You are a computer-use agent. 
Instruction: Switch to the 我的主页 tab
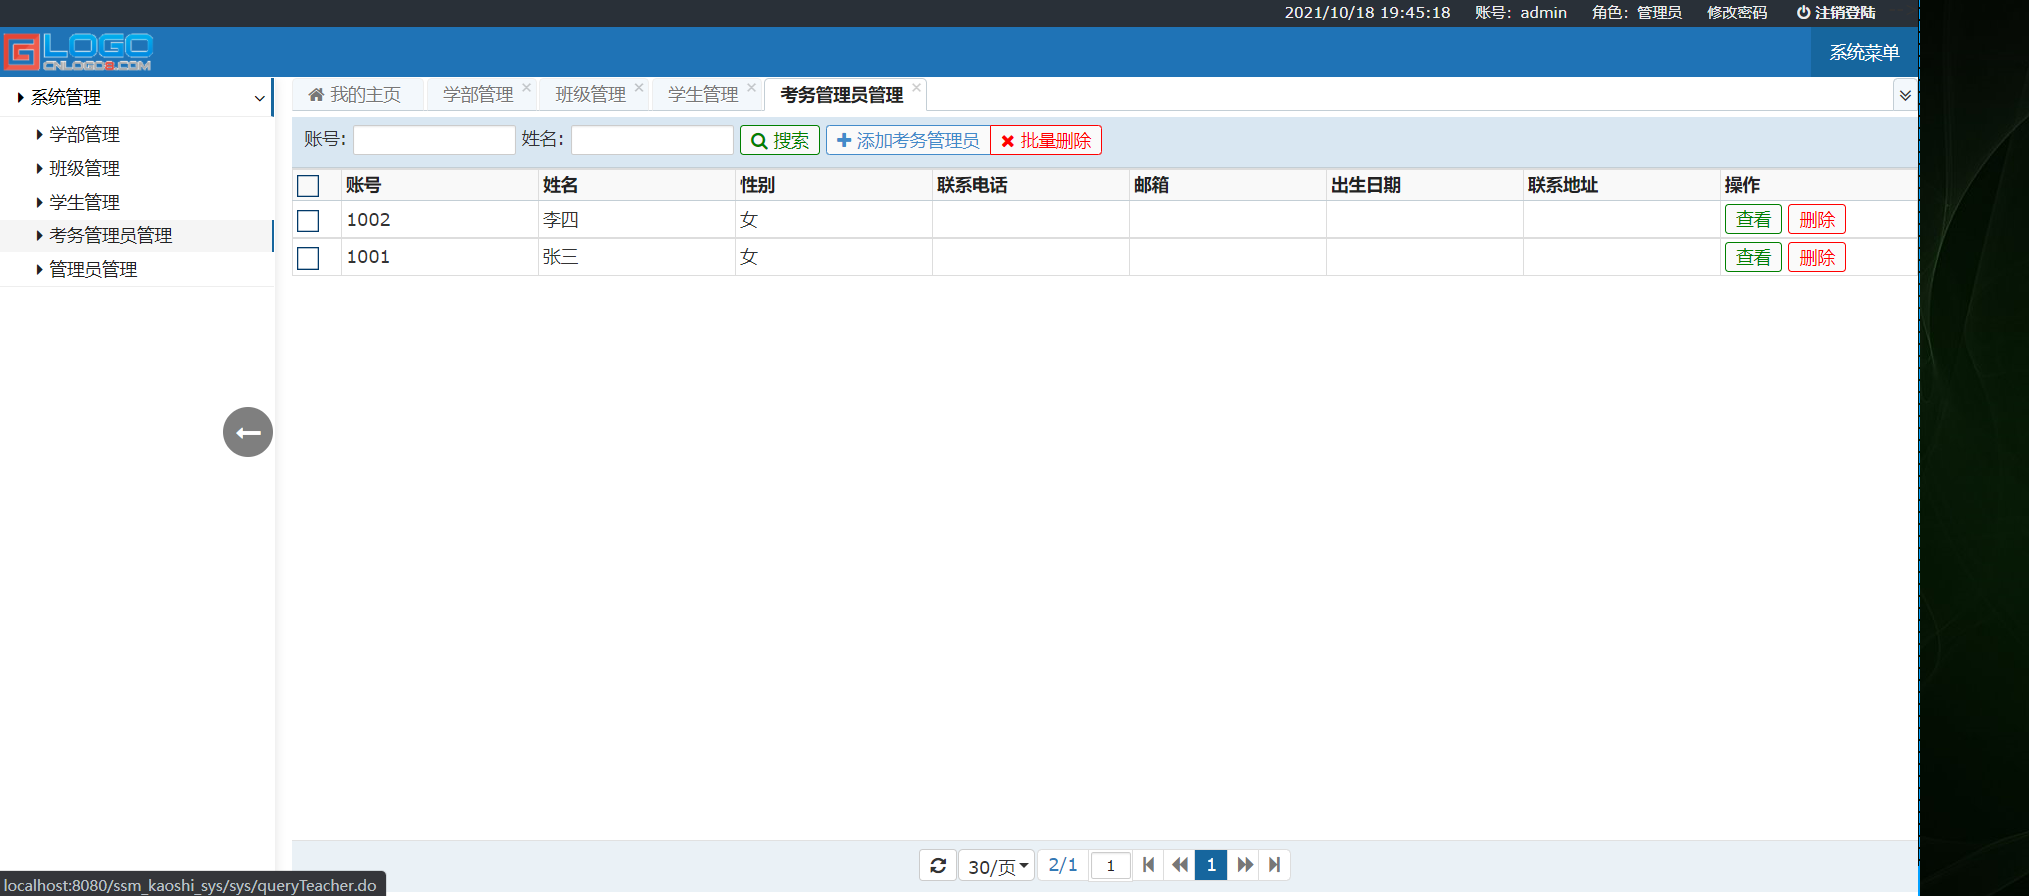pos(355,95)
